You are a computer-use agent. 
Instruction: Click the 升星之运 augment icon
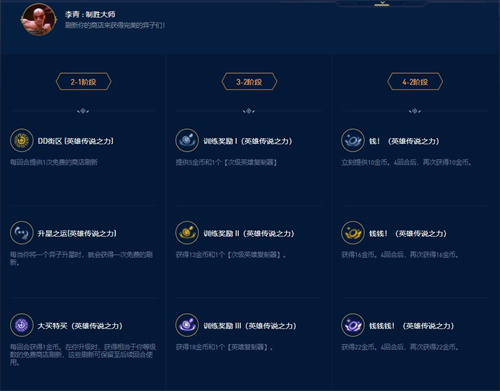22,233
